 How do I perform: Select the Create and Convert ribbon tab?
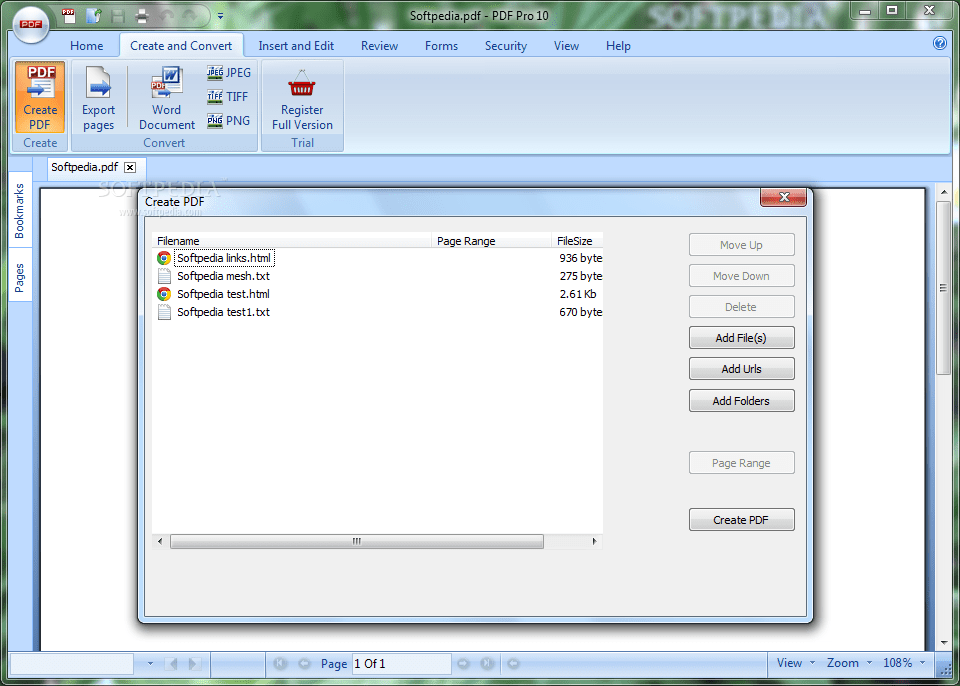click(x=181, y=46)
